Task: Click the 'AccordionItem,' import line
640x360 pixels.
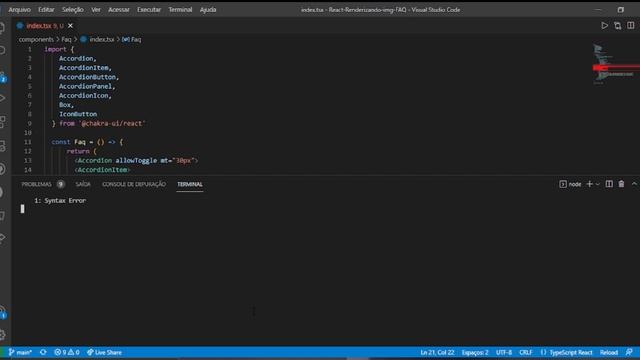Action: (85, 68)
